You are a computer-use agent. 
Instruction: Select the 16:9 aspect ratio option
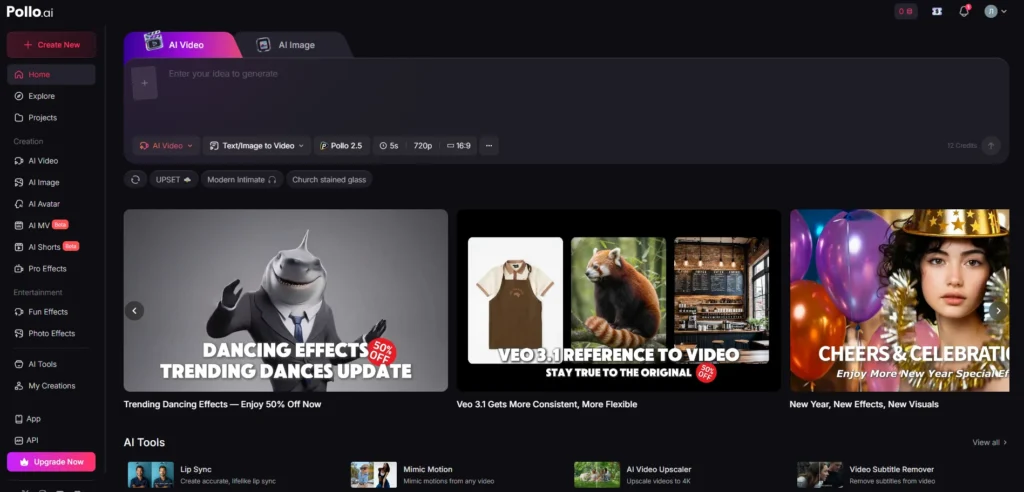click(x=458, y=146)
